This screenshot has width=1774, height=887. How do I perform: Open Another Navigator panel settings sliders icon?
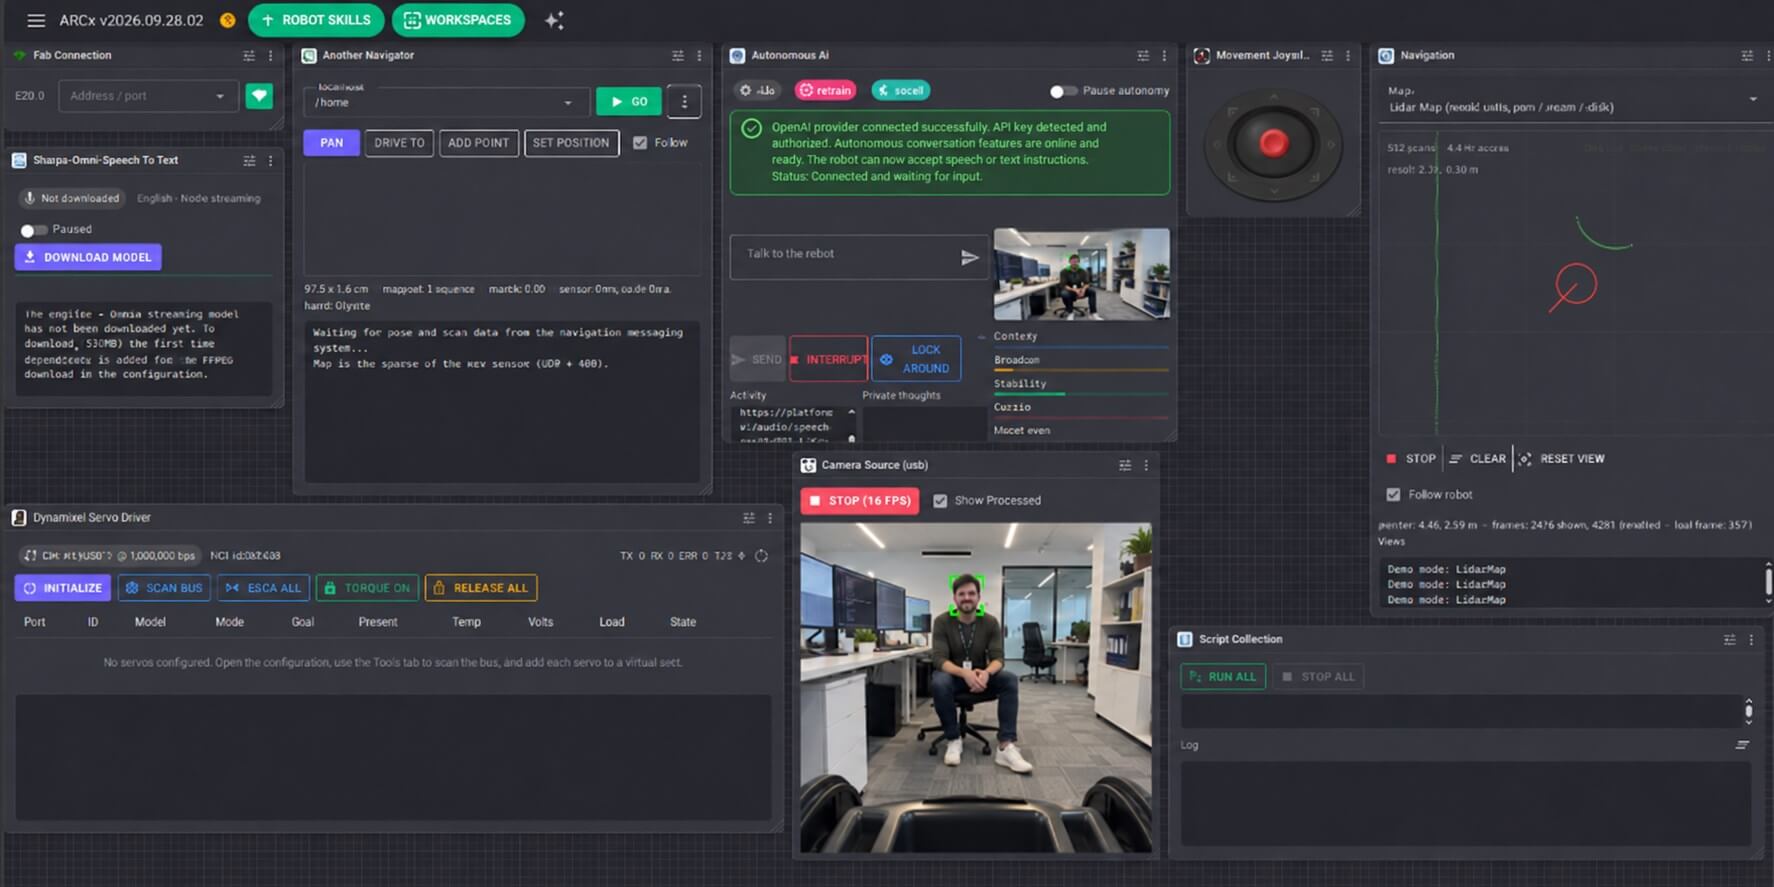[678, 56]
